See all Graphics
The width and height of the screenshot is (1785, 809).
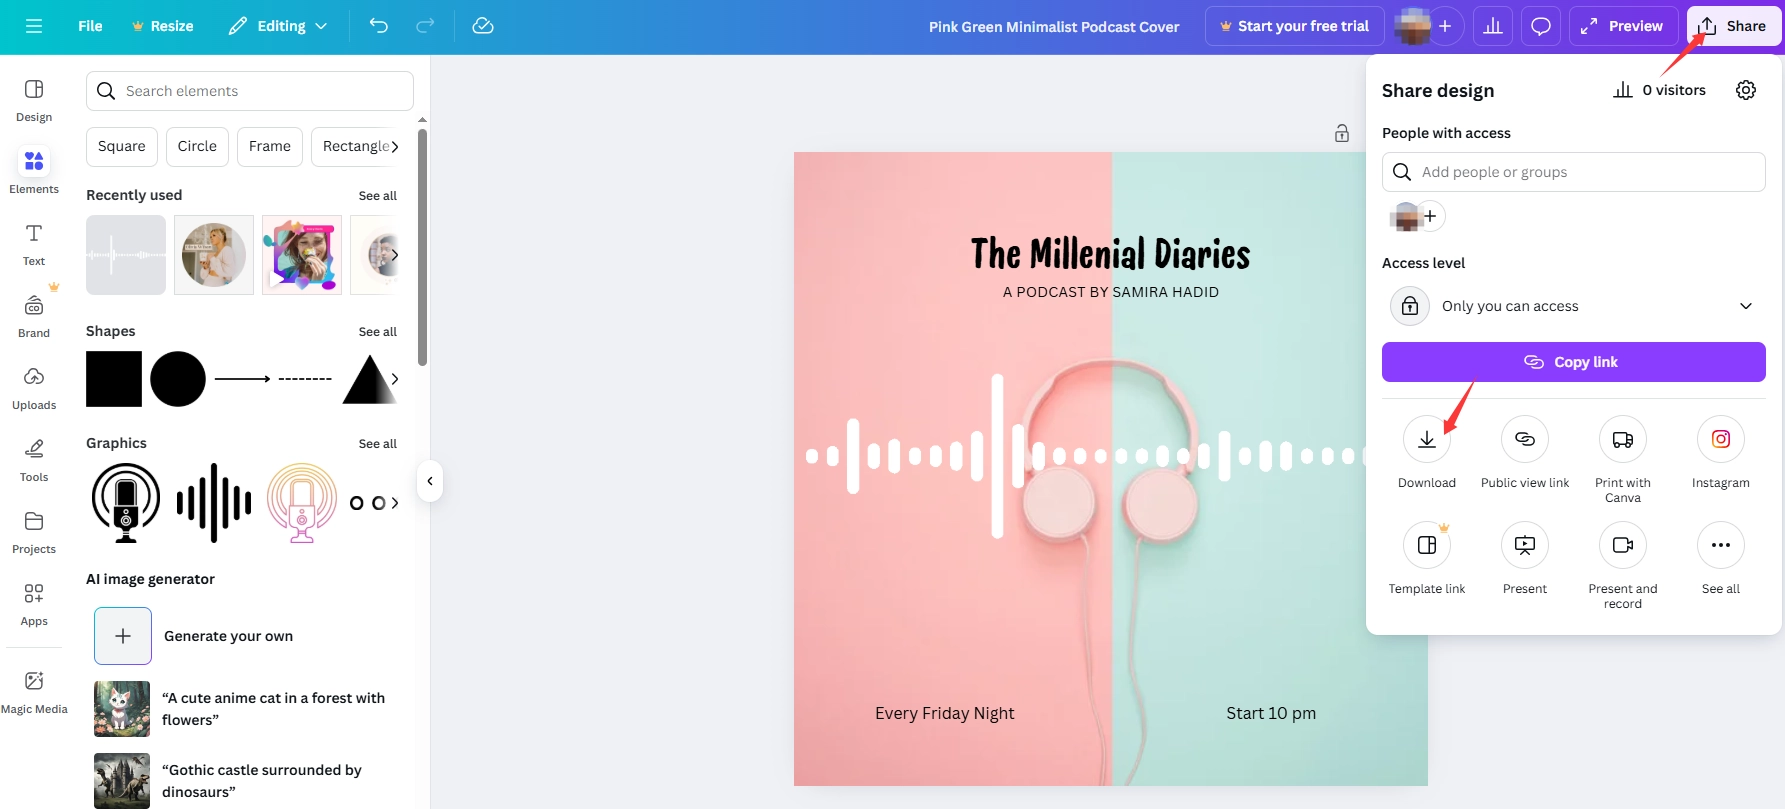(x=378, y=444)
